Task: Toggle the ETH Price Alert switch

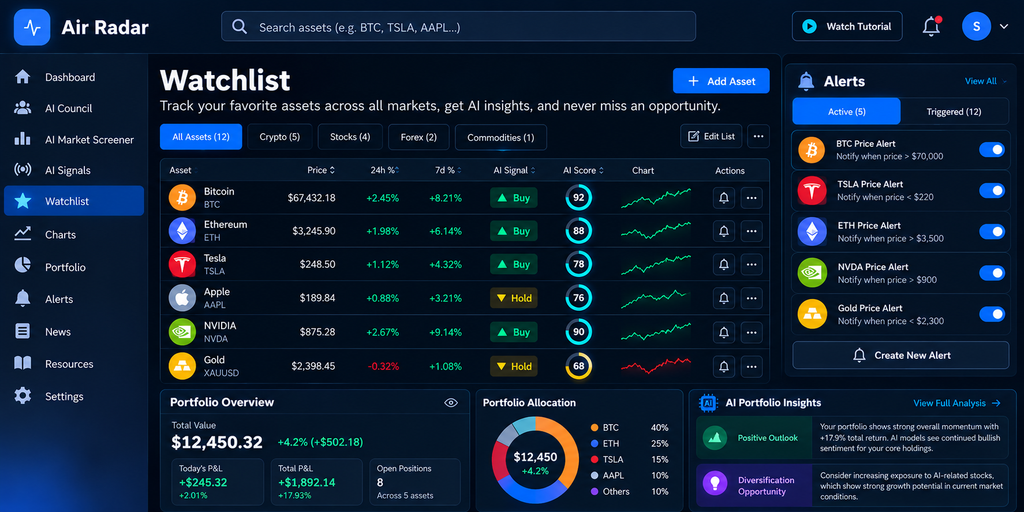Action: 992,231
